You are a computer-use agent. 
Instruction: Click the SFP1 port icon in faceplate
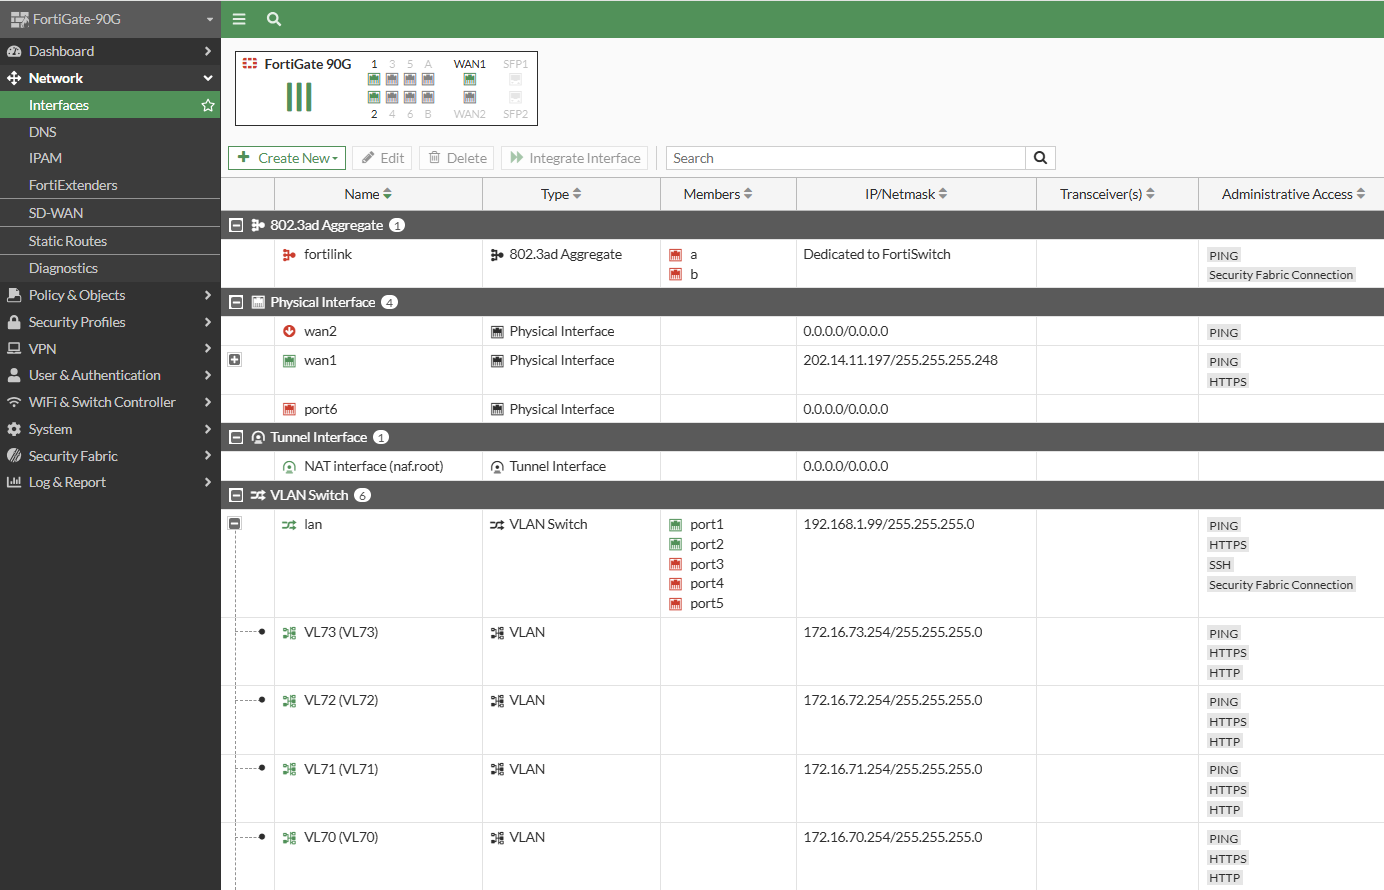coord(515,79)
